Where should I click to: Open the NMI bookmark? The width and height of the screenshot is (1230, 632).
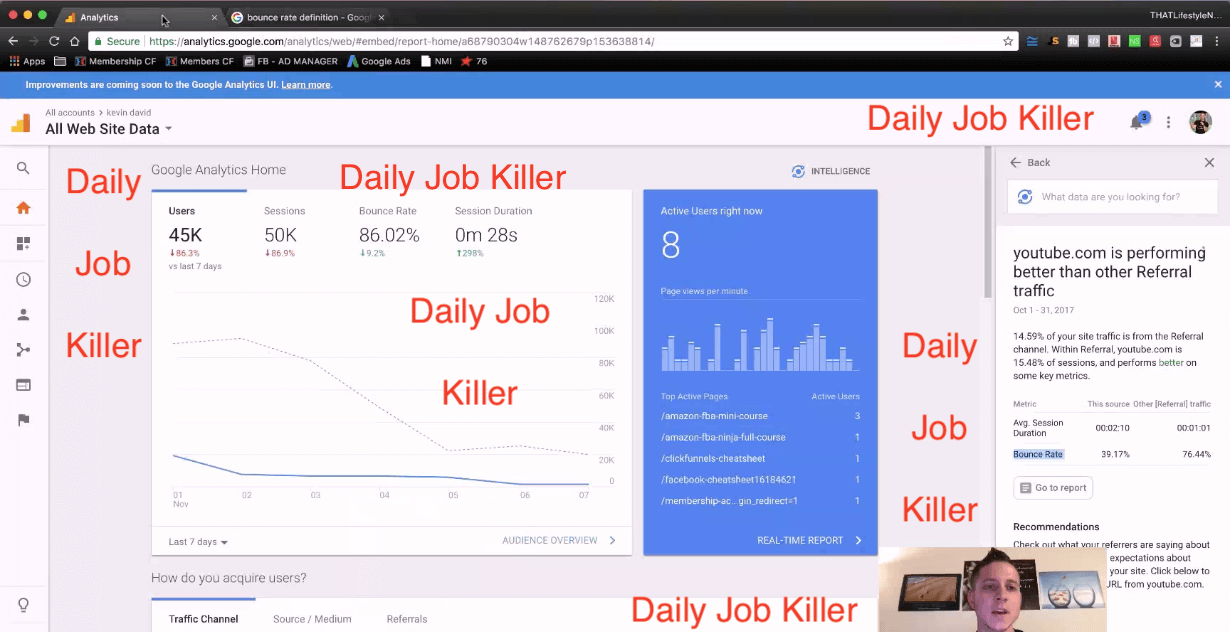pyautogui.click(x=437, y=61)
